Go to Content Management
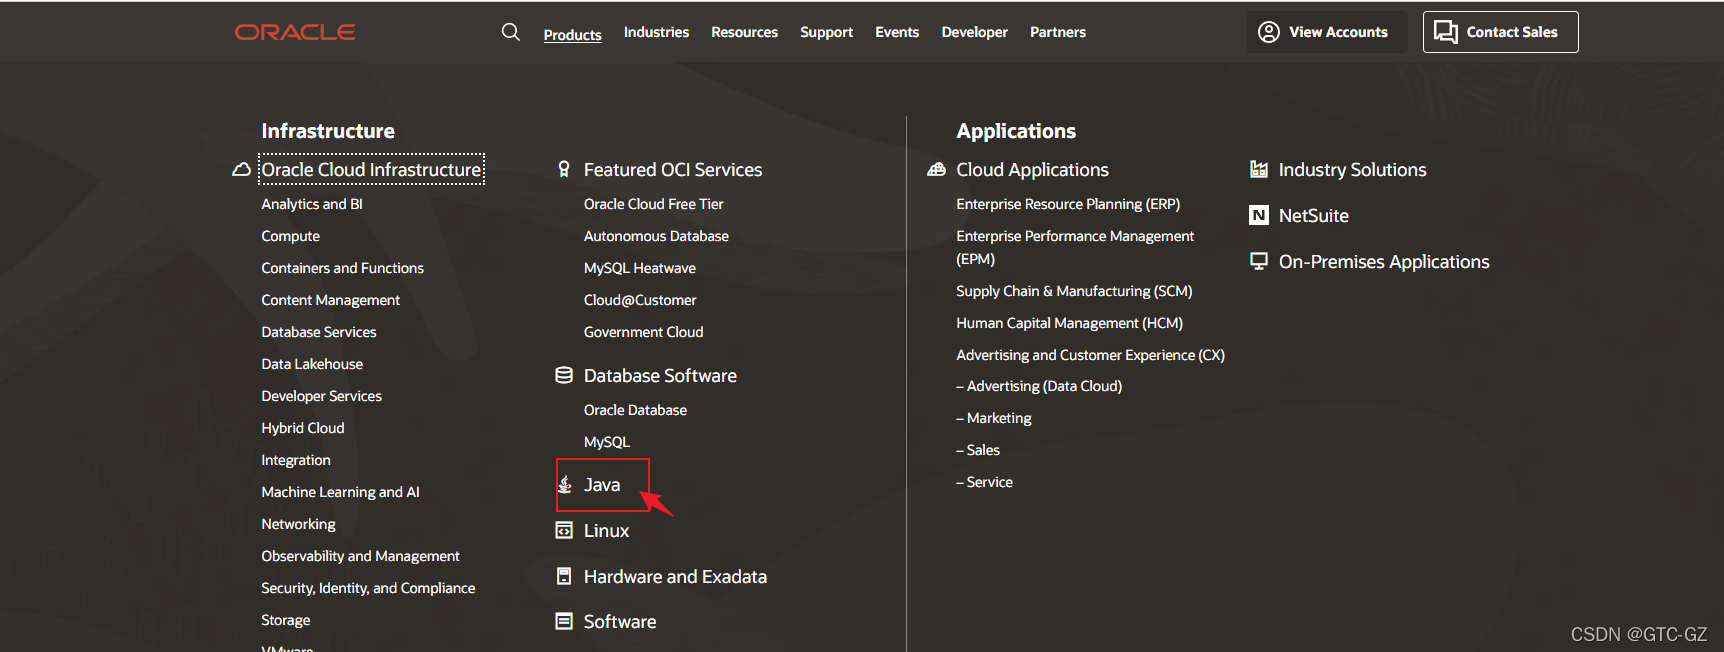This screenshot has height=652, width=1724. 330,300
